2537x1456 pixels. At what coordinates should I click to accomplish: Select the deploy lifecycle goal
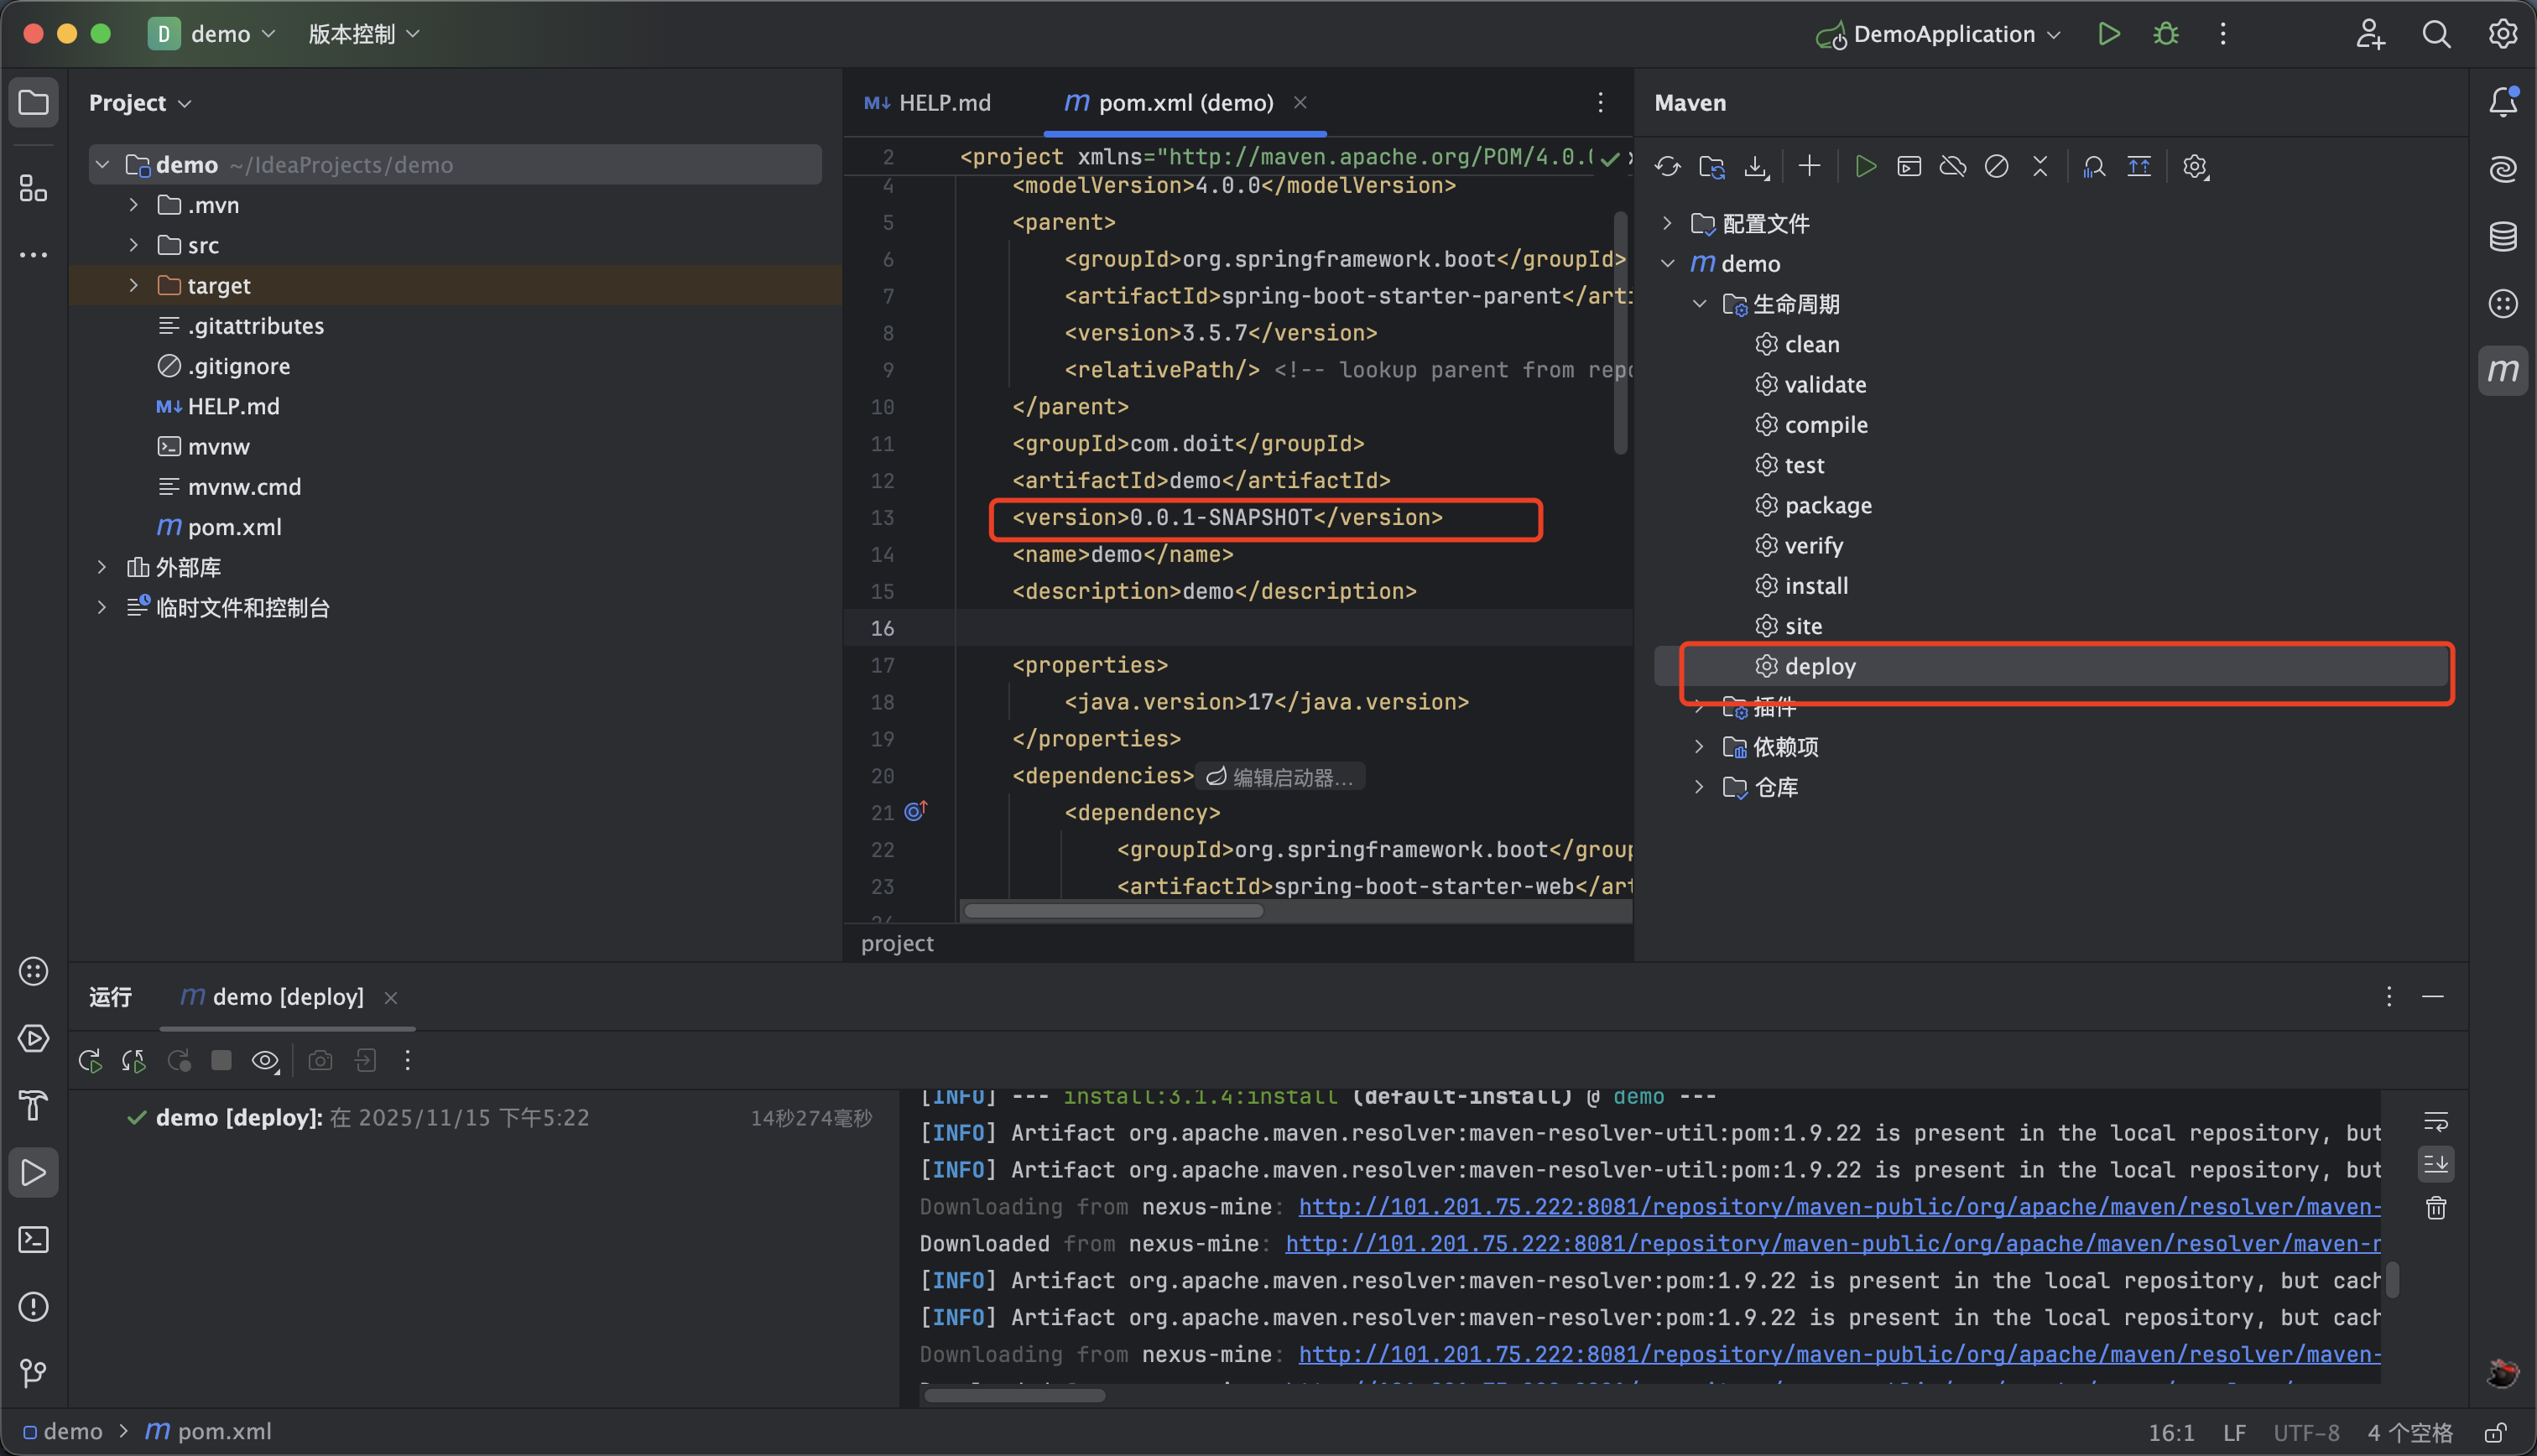1819,667
